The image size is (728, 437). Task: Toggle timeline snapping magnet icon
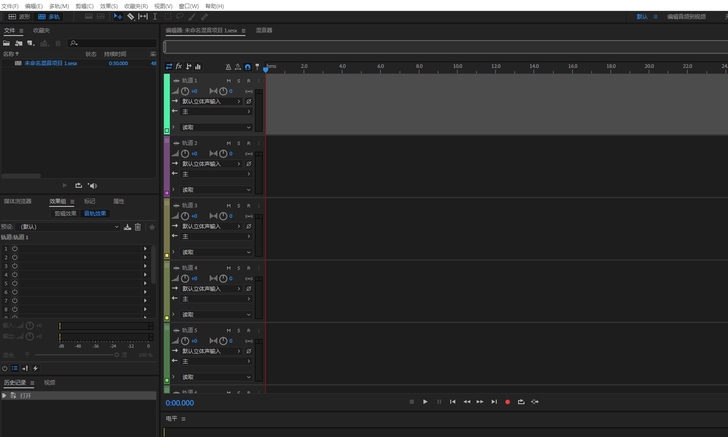(247, 67)
